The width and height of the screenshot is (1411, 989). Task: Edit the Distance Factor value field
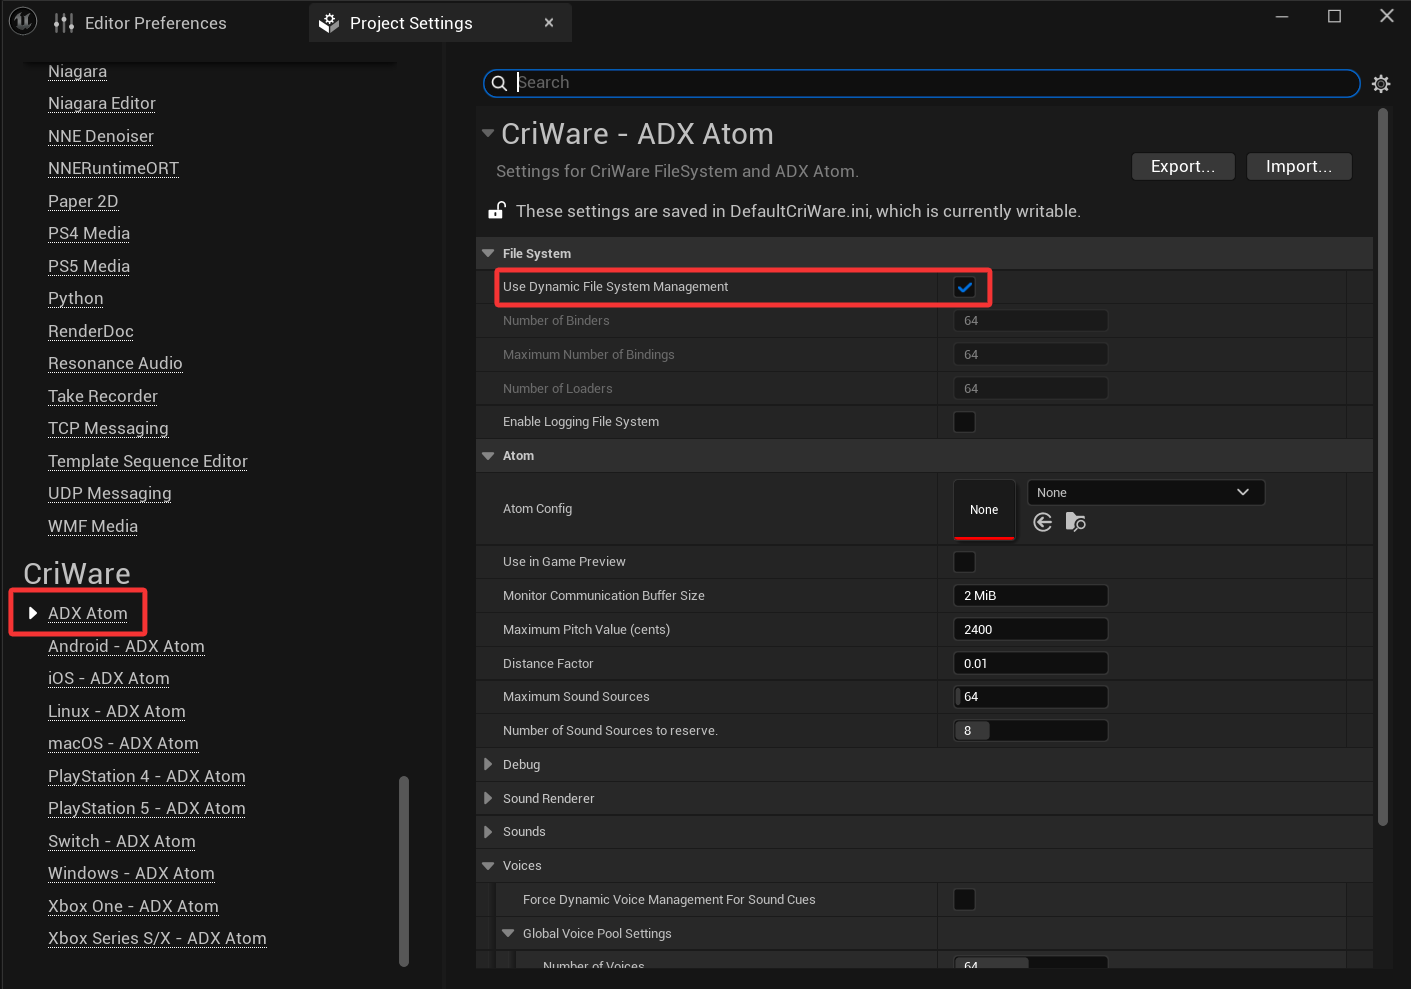1031,664
